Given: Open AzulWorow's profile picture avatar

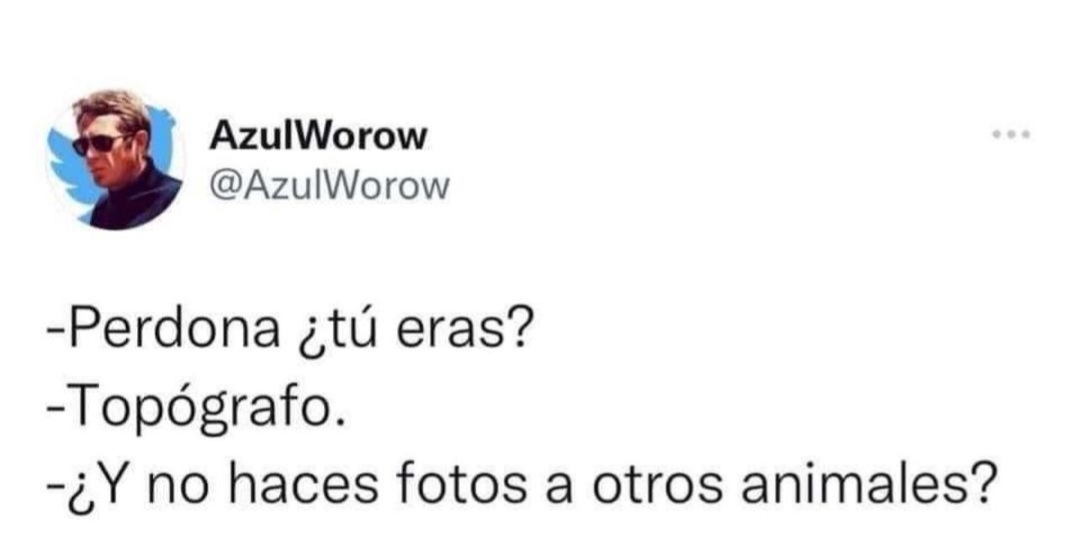Looking at the screenshot, I should point(115,160).
